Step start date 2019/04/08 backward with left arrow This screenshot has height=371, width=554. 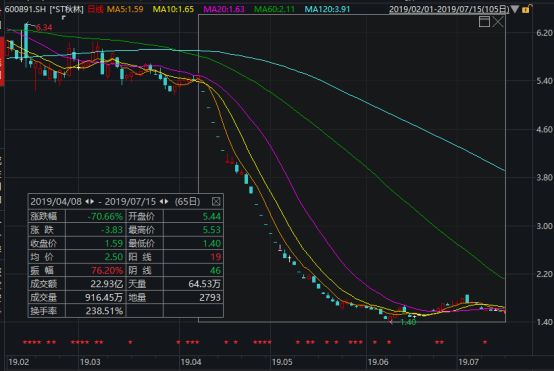click(x=87, y=201)
